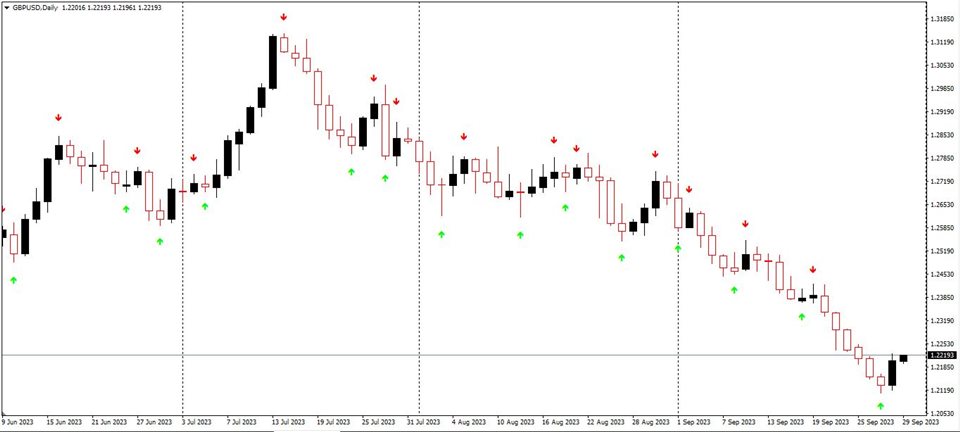Click the 1.25850 price axis label
Screen dimensions: 960x432
point(941,228)
